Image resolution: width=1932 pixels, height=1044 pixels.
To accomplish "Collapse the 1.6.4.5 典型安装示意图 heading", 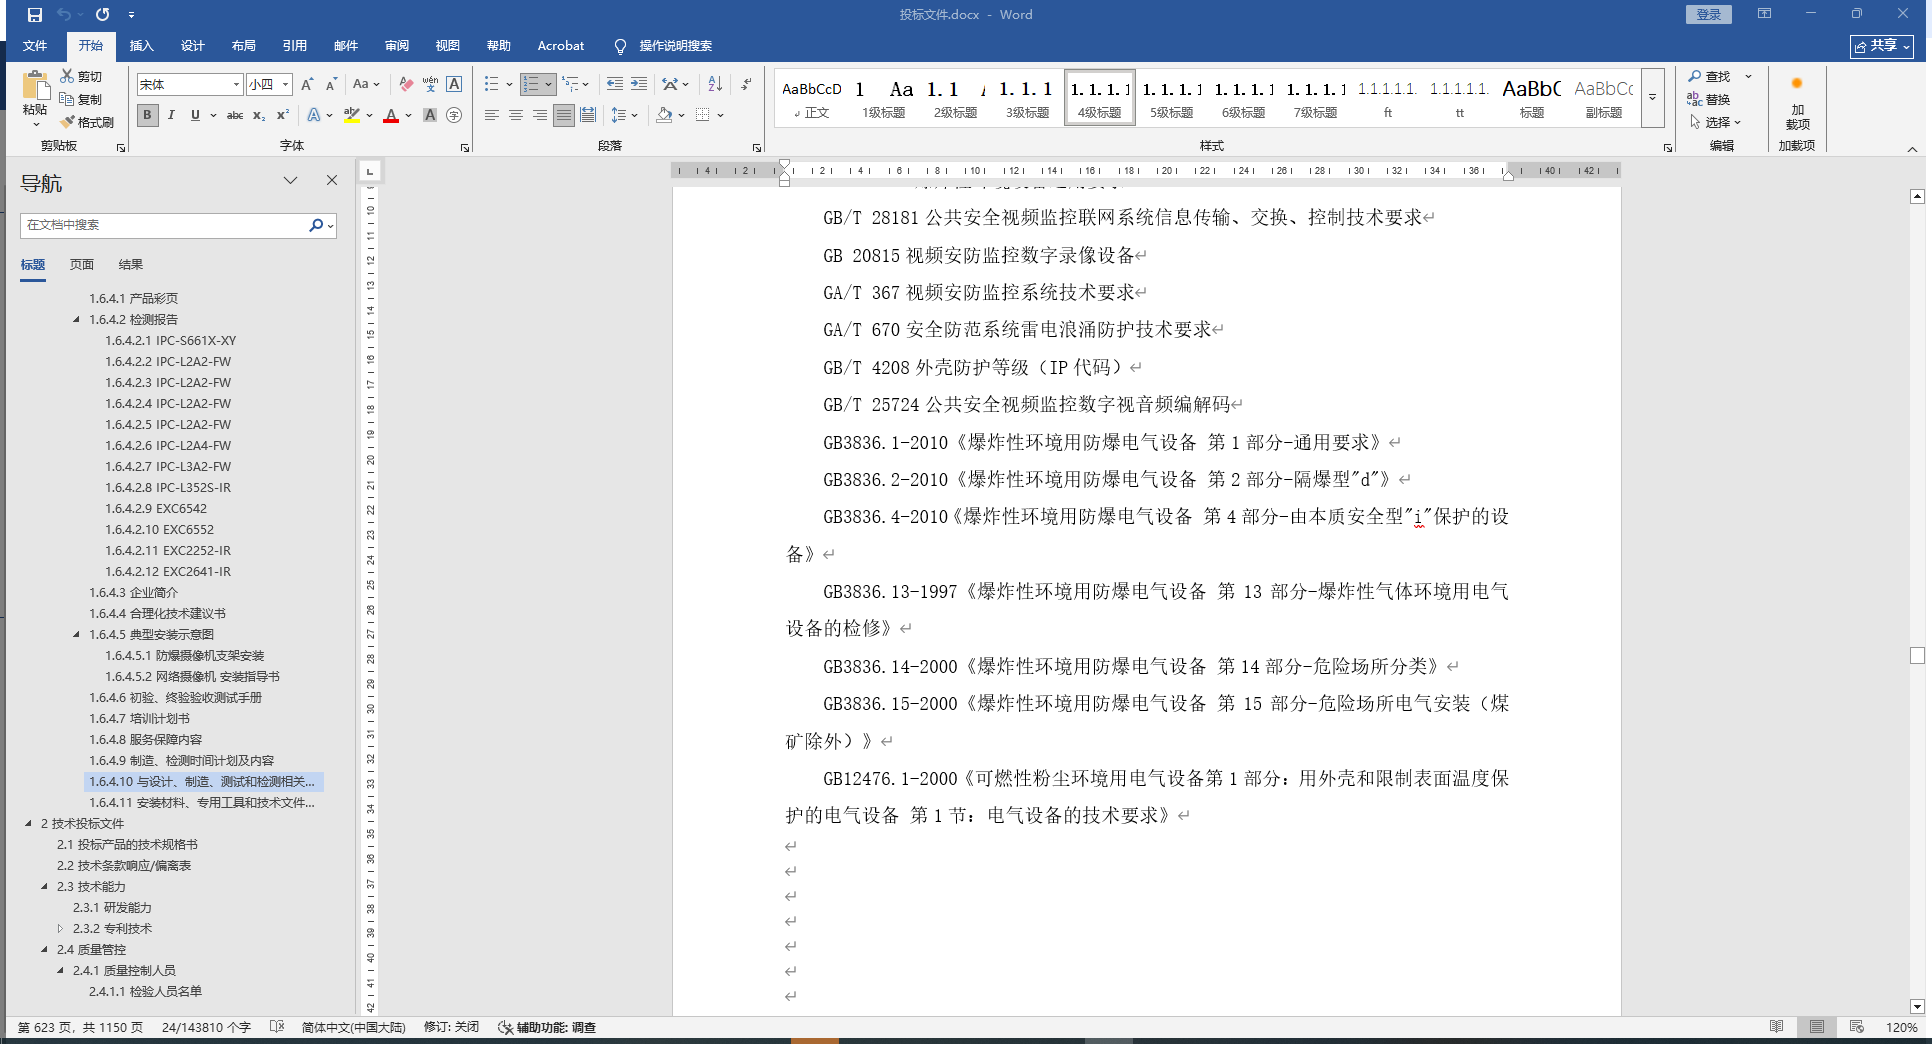I will pyautogui.click(x=77, y=635).
